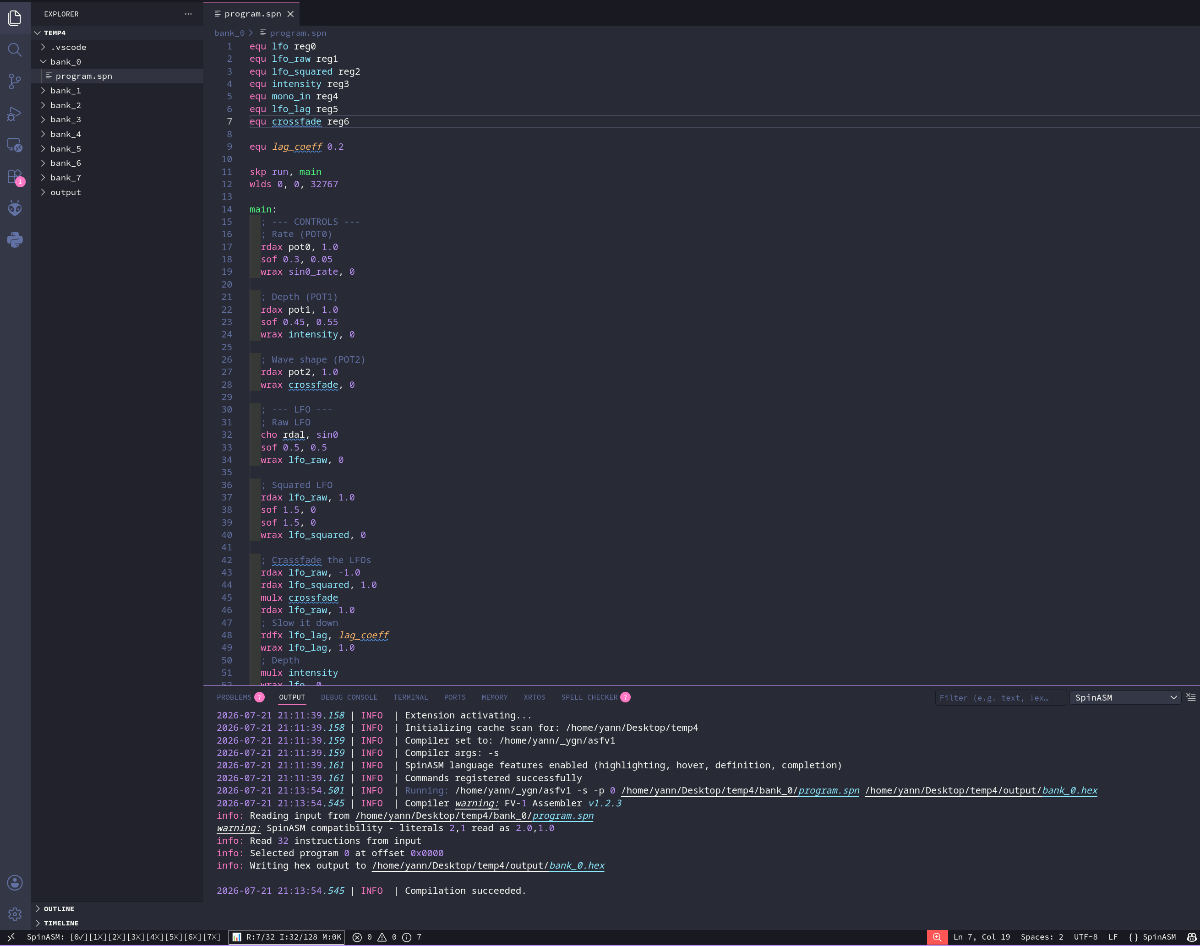The width and height of the screenshot is (1200, 946).
Task: Expand the Outline section
Action: click(x=118, y=908)
